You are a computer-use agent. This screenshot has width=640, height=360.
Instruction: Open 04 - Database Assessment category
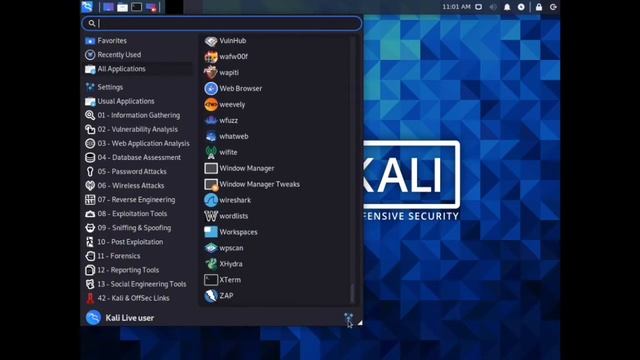(138, 158)
